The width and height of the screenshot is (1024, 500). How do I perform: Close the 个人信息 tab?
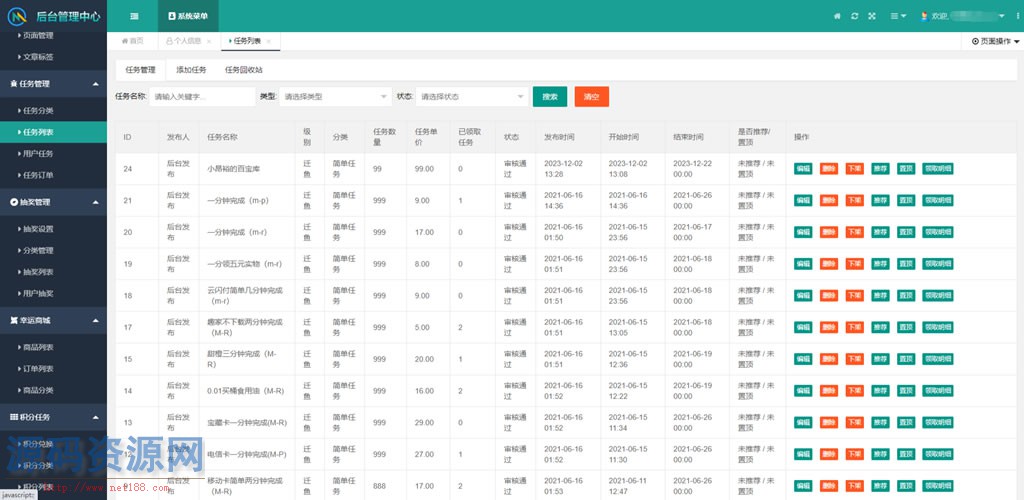(209, 41)
